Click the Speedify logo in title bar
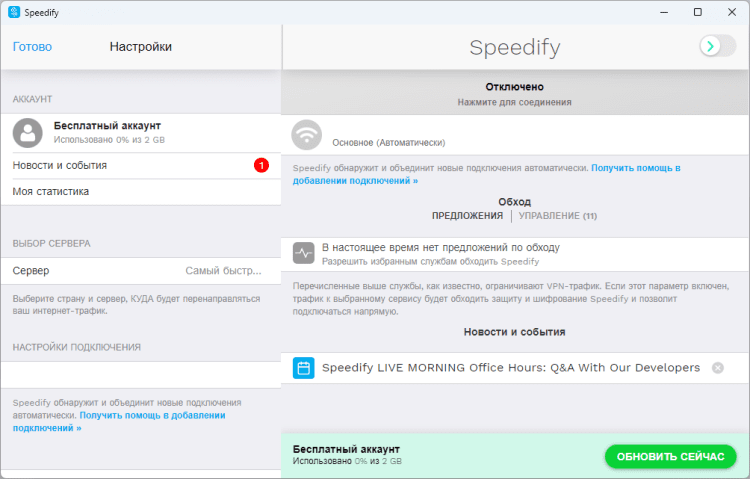This screenshot has width=750, height=479. click(x=14, y=12)
